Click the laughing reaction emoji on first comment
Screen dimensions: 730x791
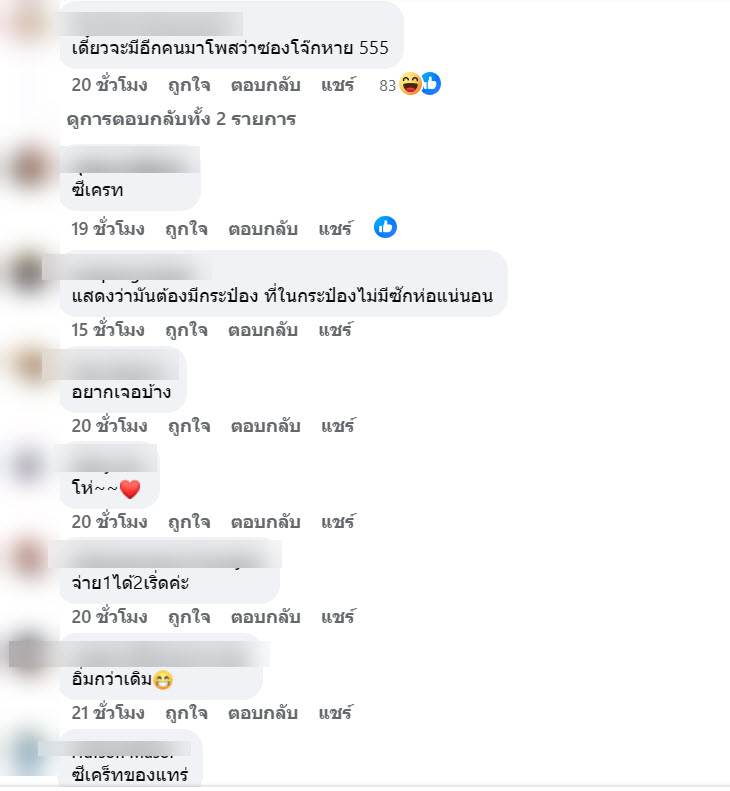[x=410, y=84]
